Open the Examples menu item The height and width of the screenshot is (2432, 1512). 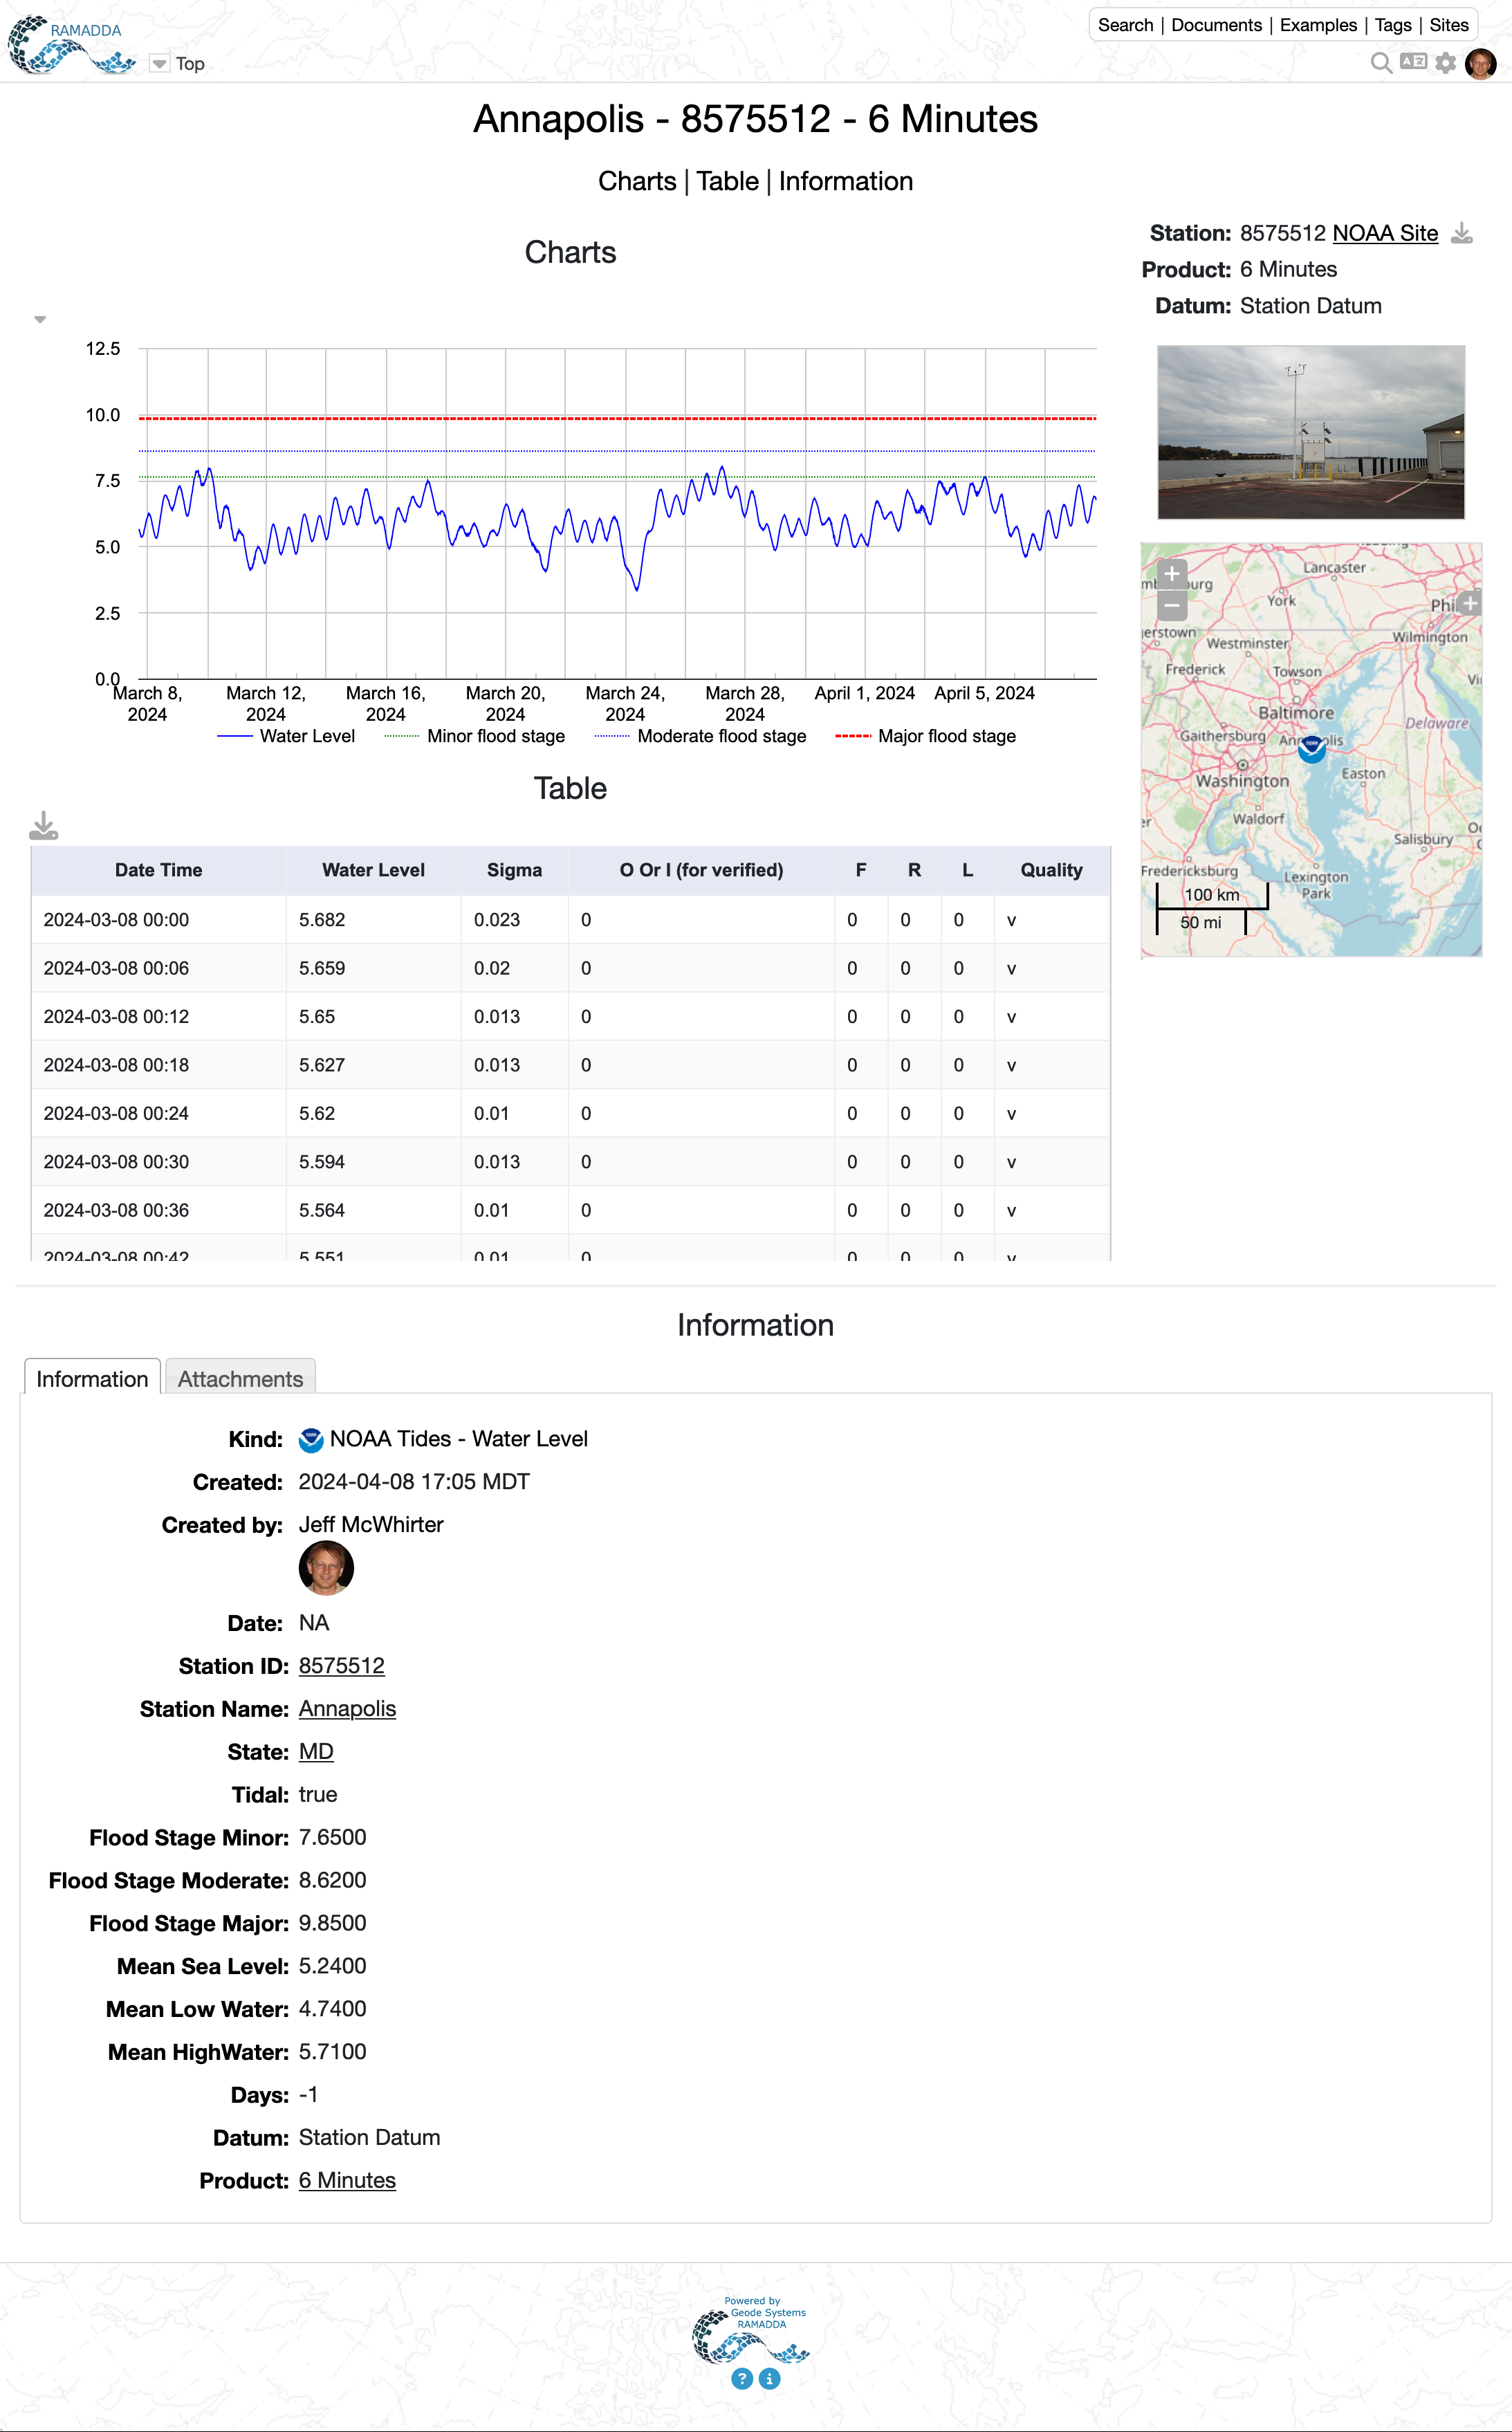tap(1318, 25)
